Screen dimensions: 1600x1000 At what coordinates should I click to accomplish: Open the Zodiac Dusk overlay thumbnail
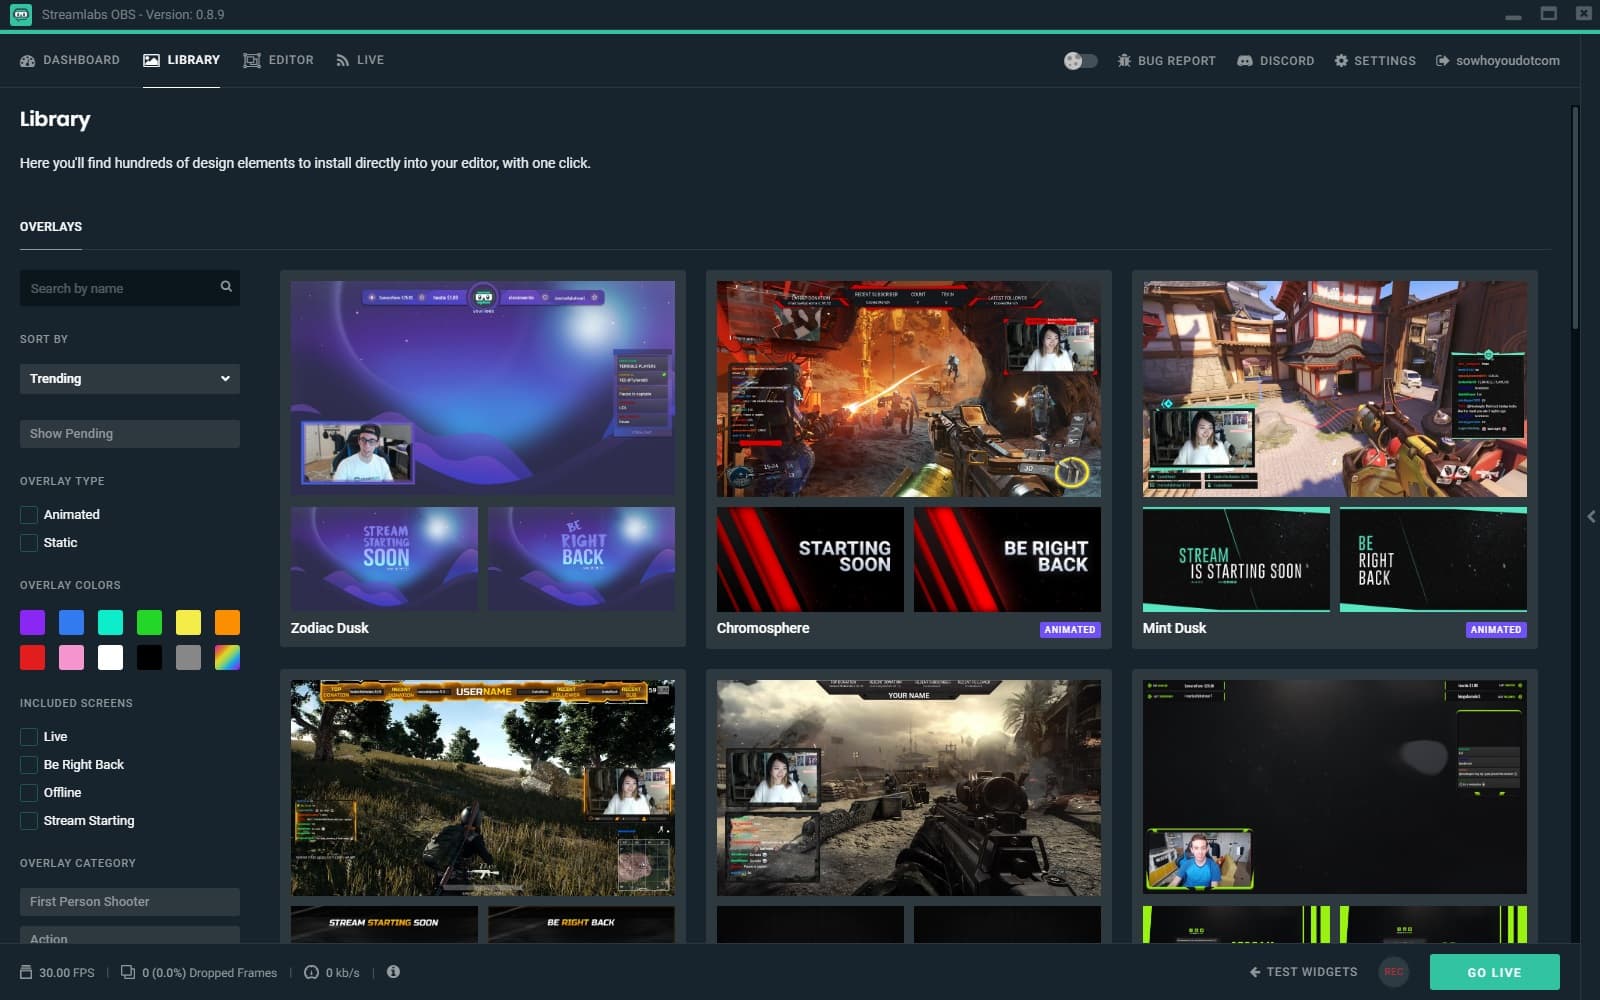pos(482,387)
